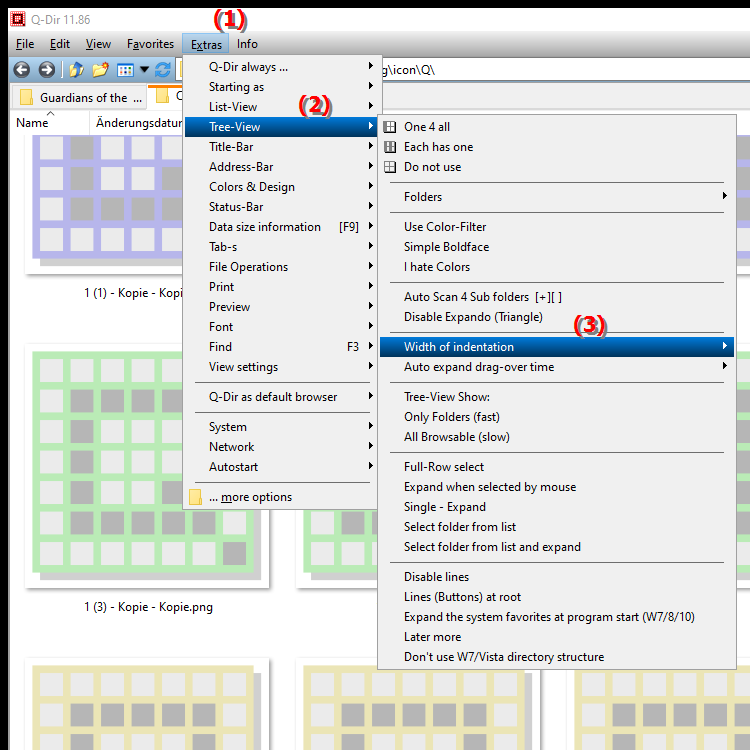Create a new folder with the star folder icon

100,70
